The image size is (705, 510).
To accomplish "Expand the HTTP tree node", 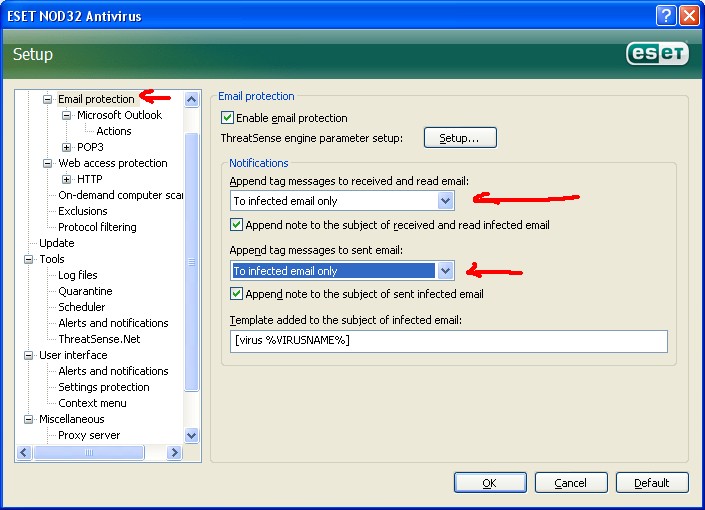I will tap(66, 179).
